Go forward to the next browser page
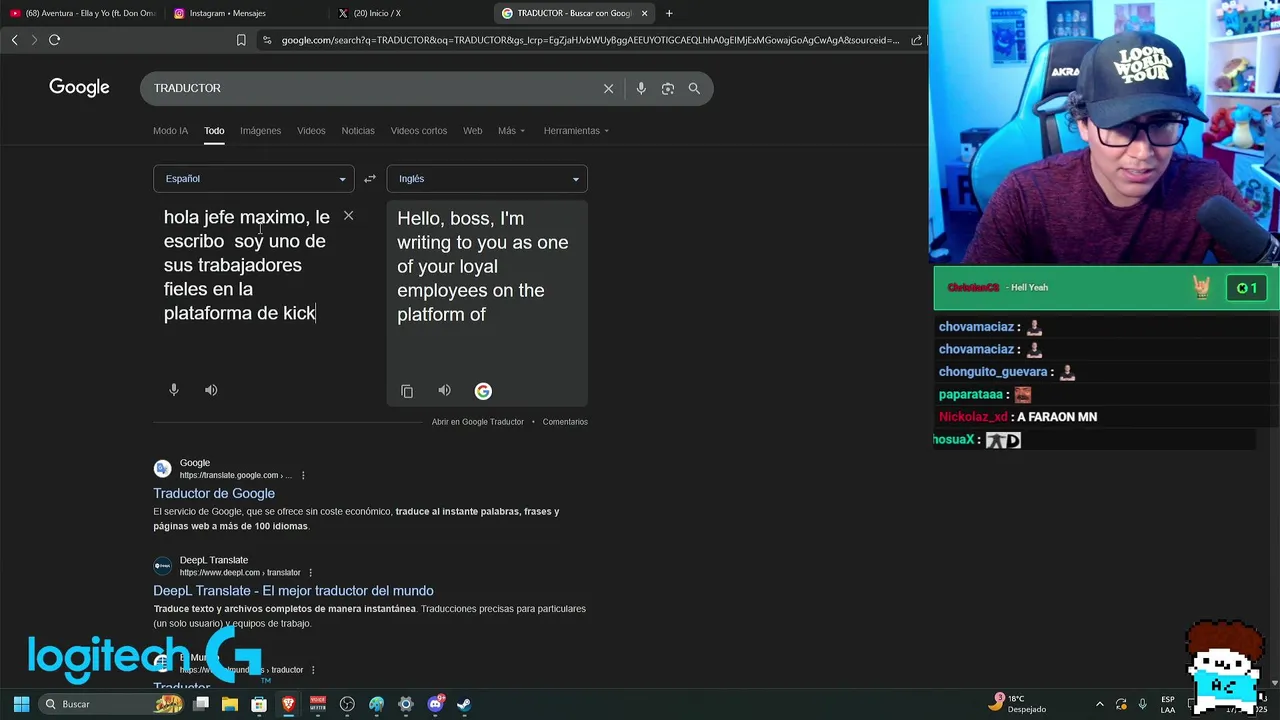The width and height of the screenshot is (1280, 720). click(x=34, y=40)
